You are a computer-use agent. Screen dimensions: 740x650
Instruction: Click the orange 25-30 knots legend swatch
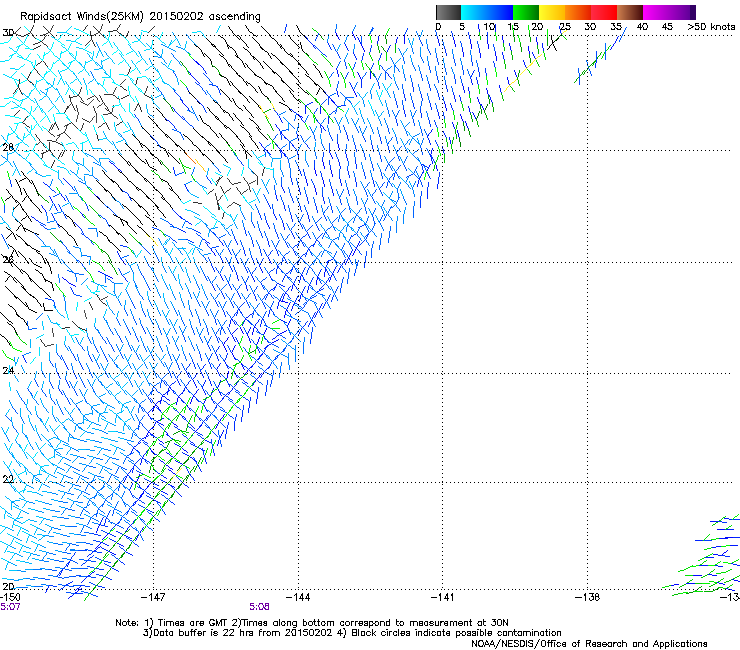click(578, 12)
